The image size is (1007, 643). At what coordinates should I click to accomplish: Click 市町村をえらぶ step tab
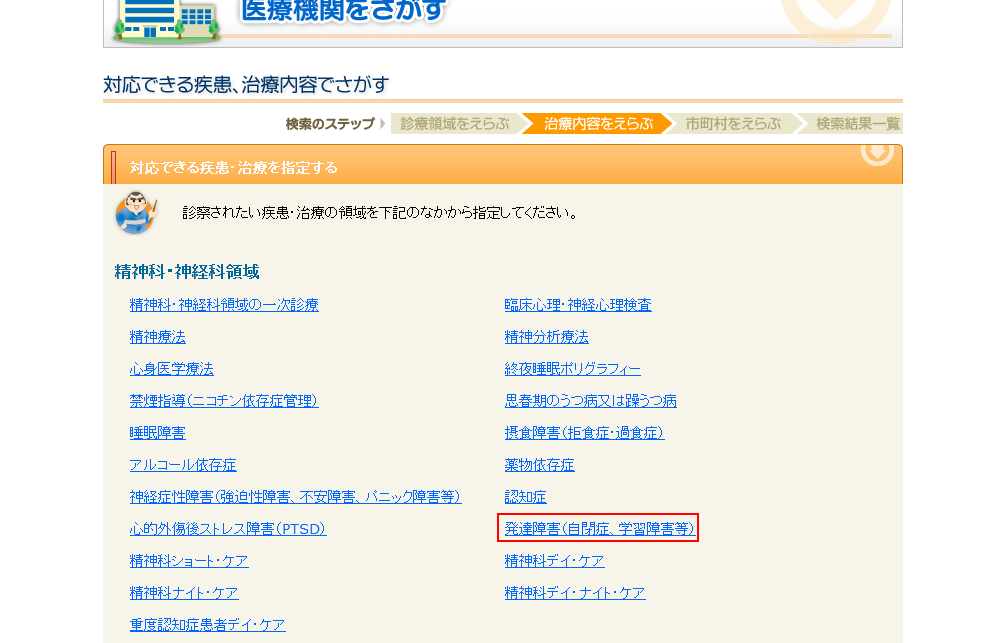coord(733,124)
